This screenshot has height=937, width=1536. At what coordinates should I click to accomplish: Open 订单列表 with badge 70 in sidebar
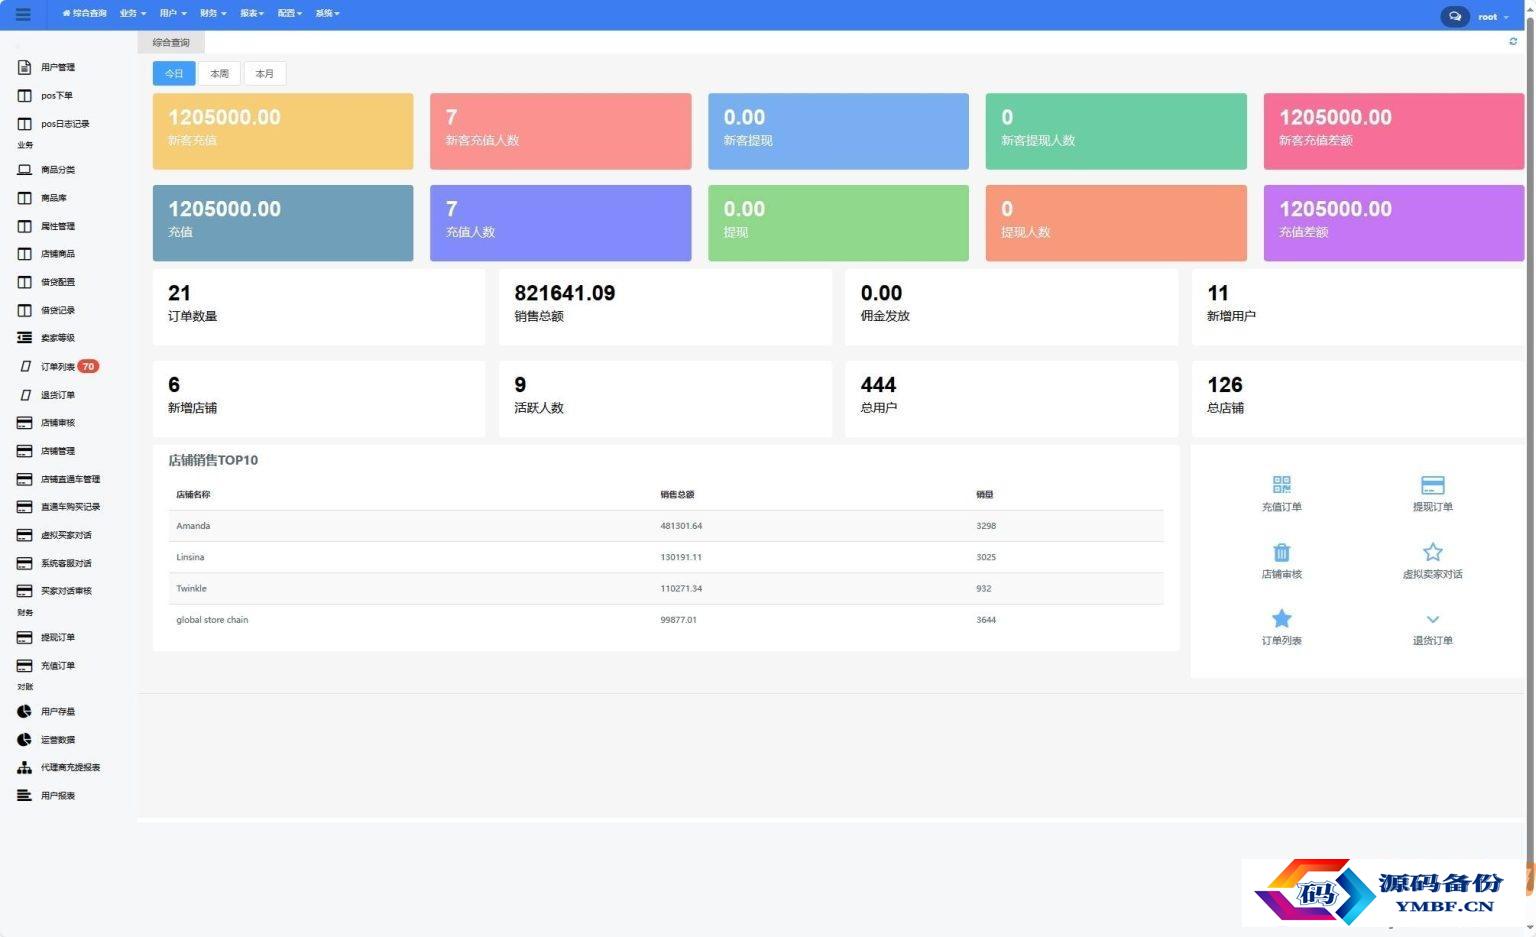60,367
